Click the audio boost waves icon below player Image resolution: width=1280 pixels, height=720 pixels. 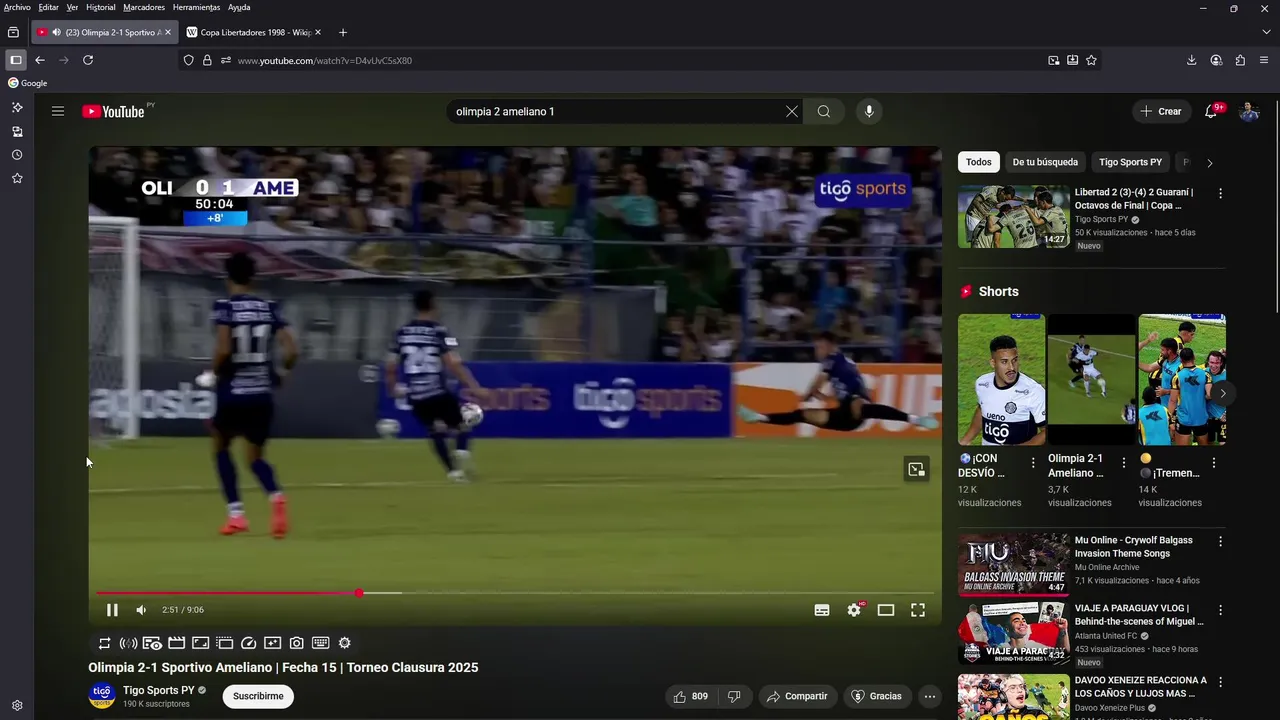128,643
